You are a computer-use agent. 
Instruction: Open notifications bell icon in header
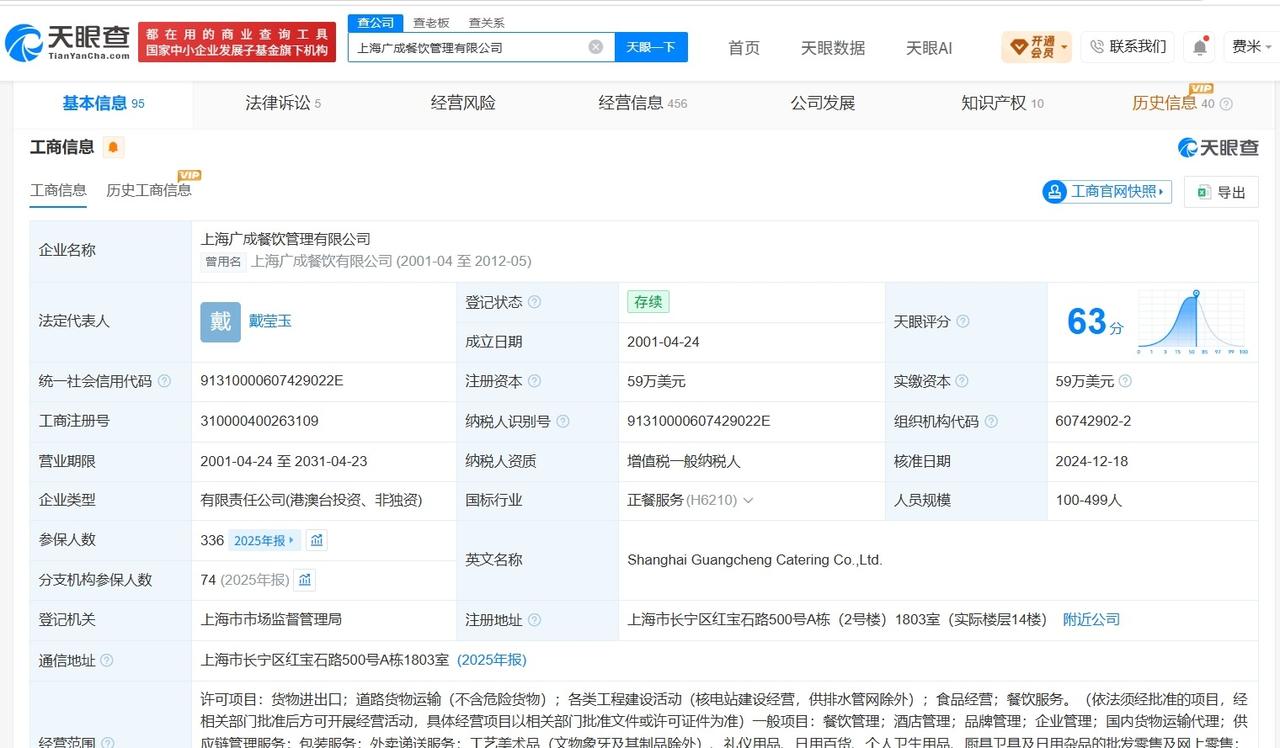[x=1200, y=46]
